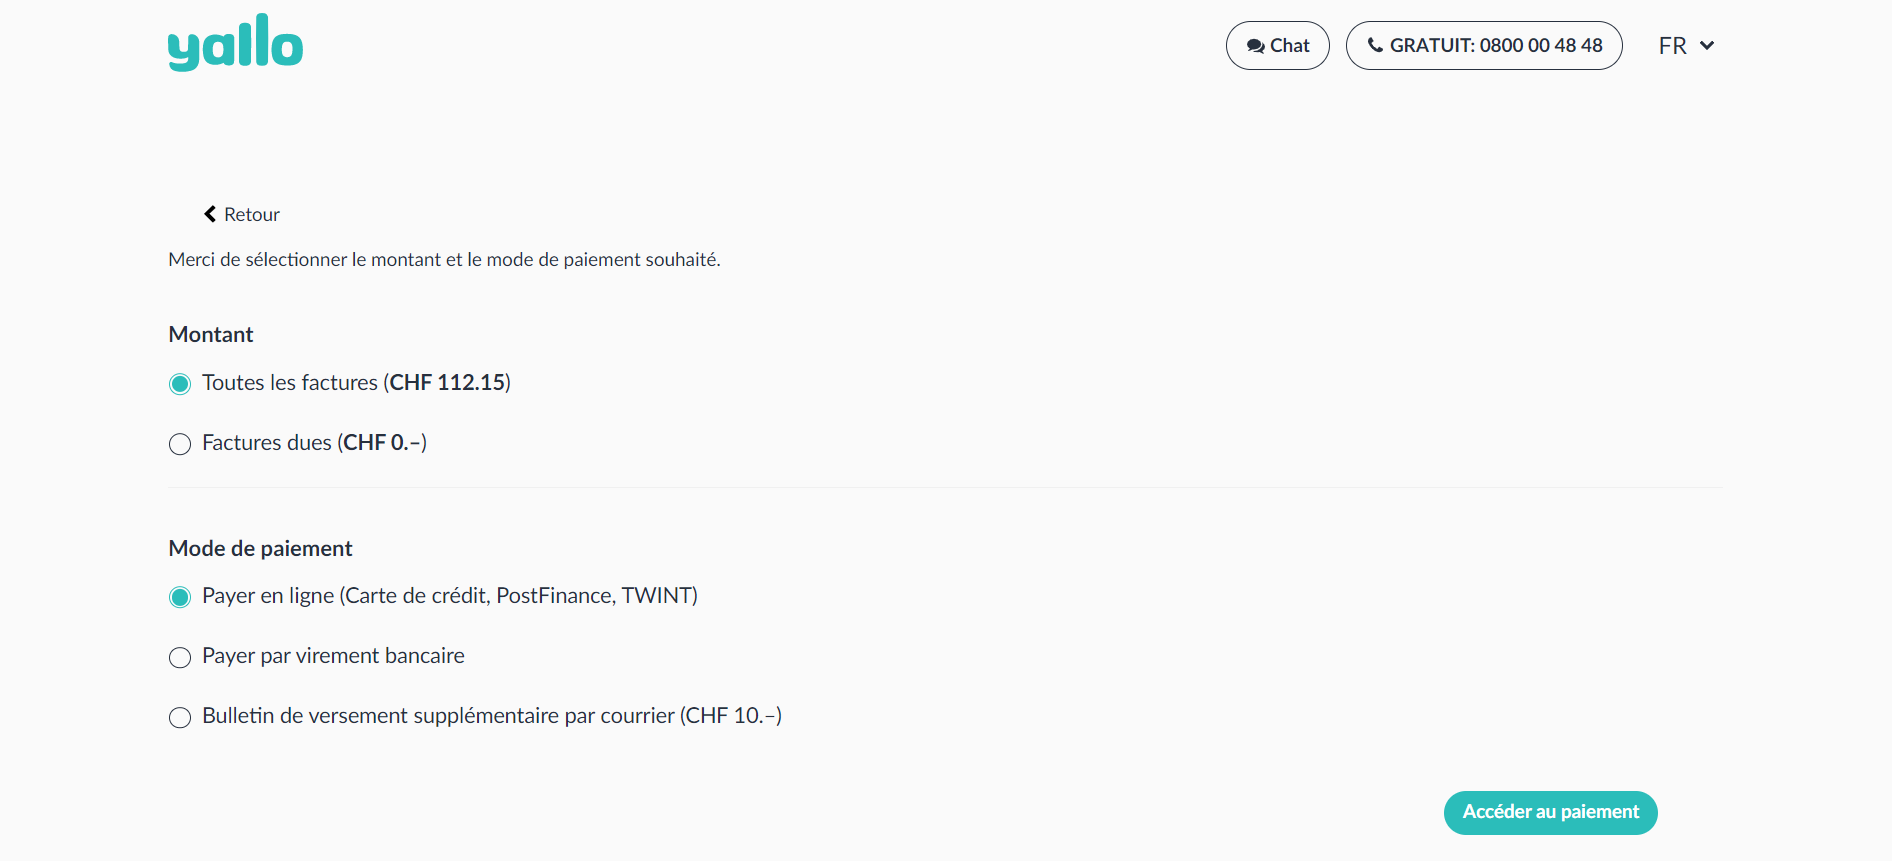Select the Toutes les factures radio button
Viewport: 1892px width, 861px height.
coord(180,384)
